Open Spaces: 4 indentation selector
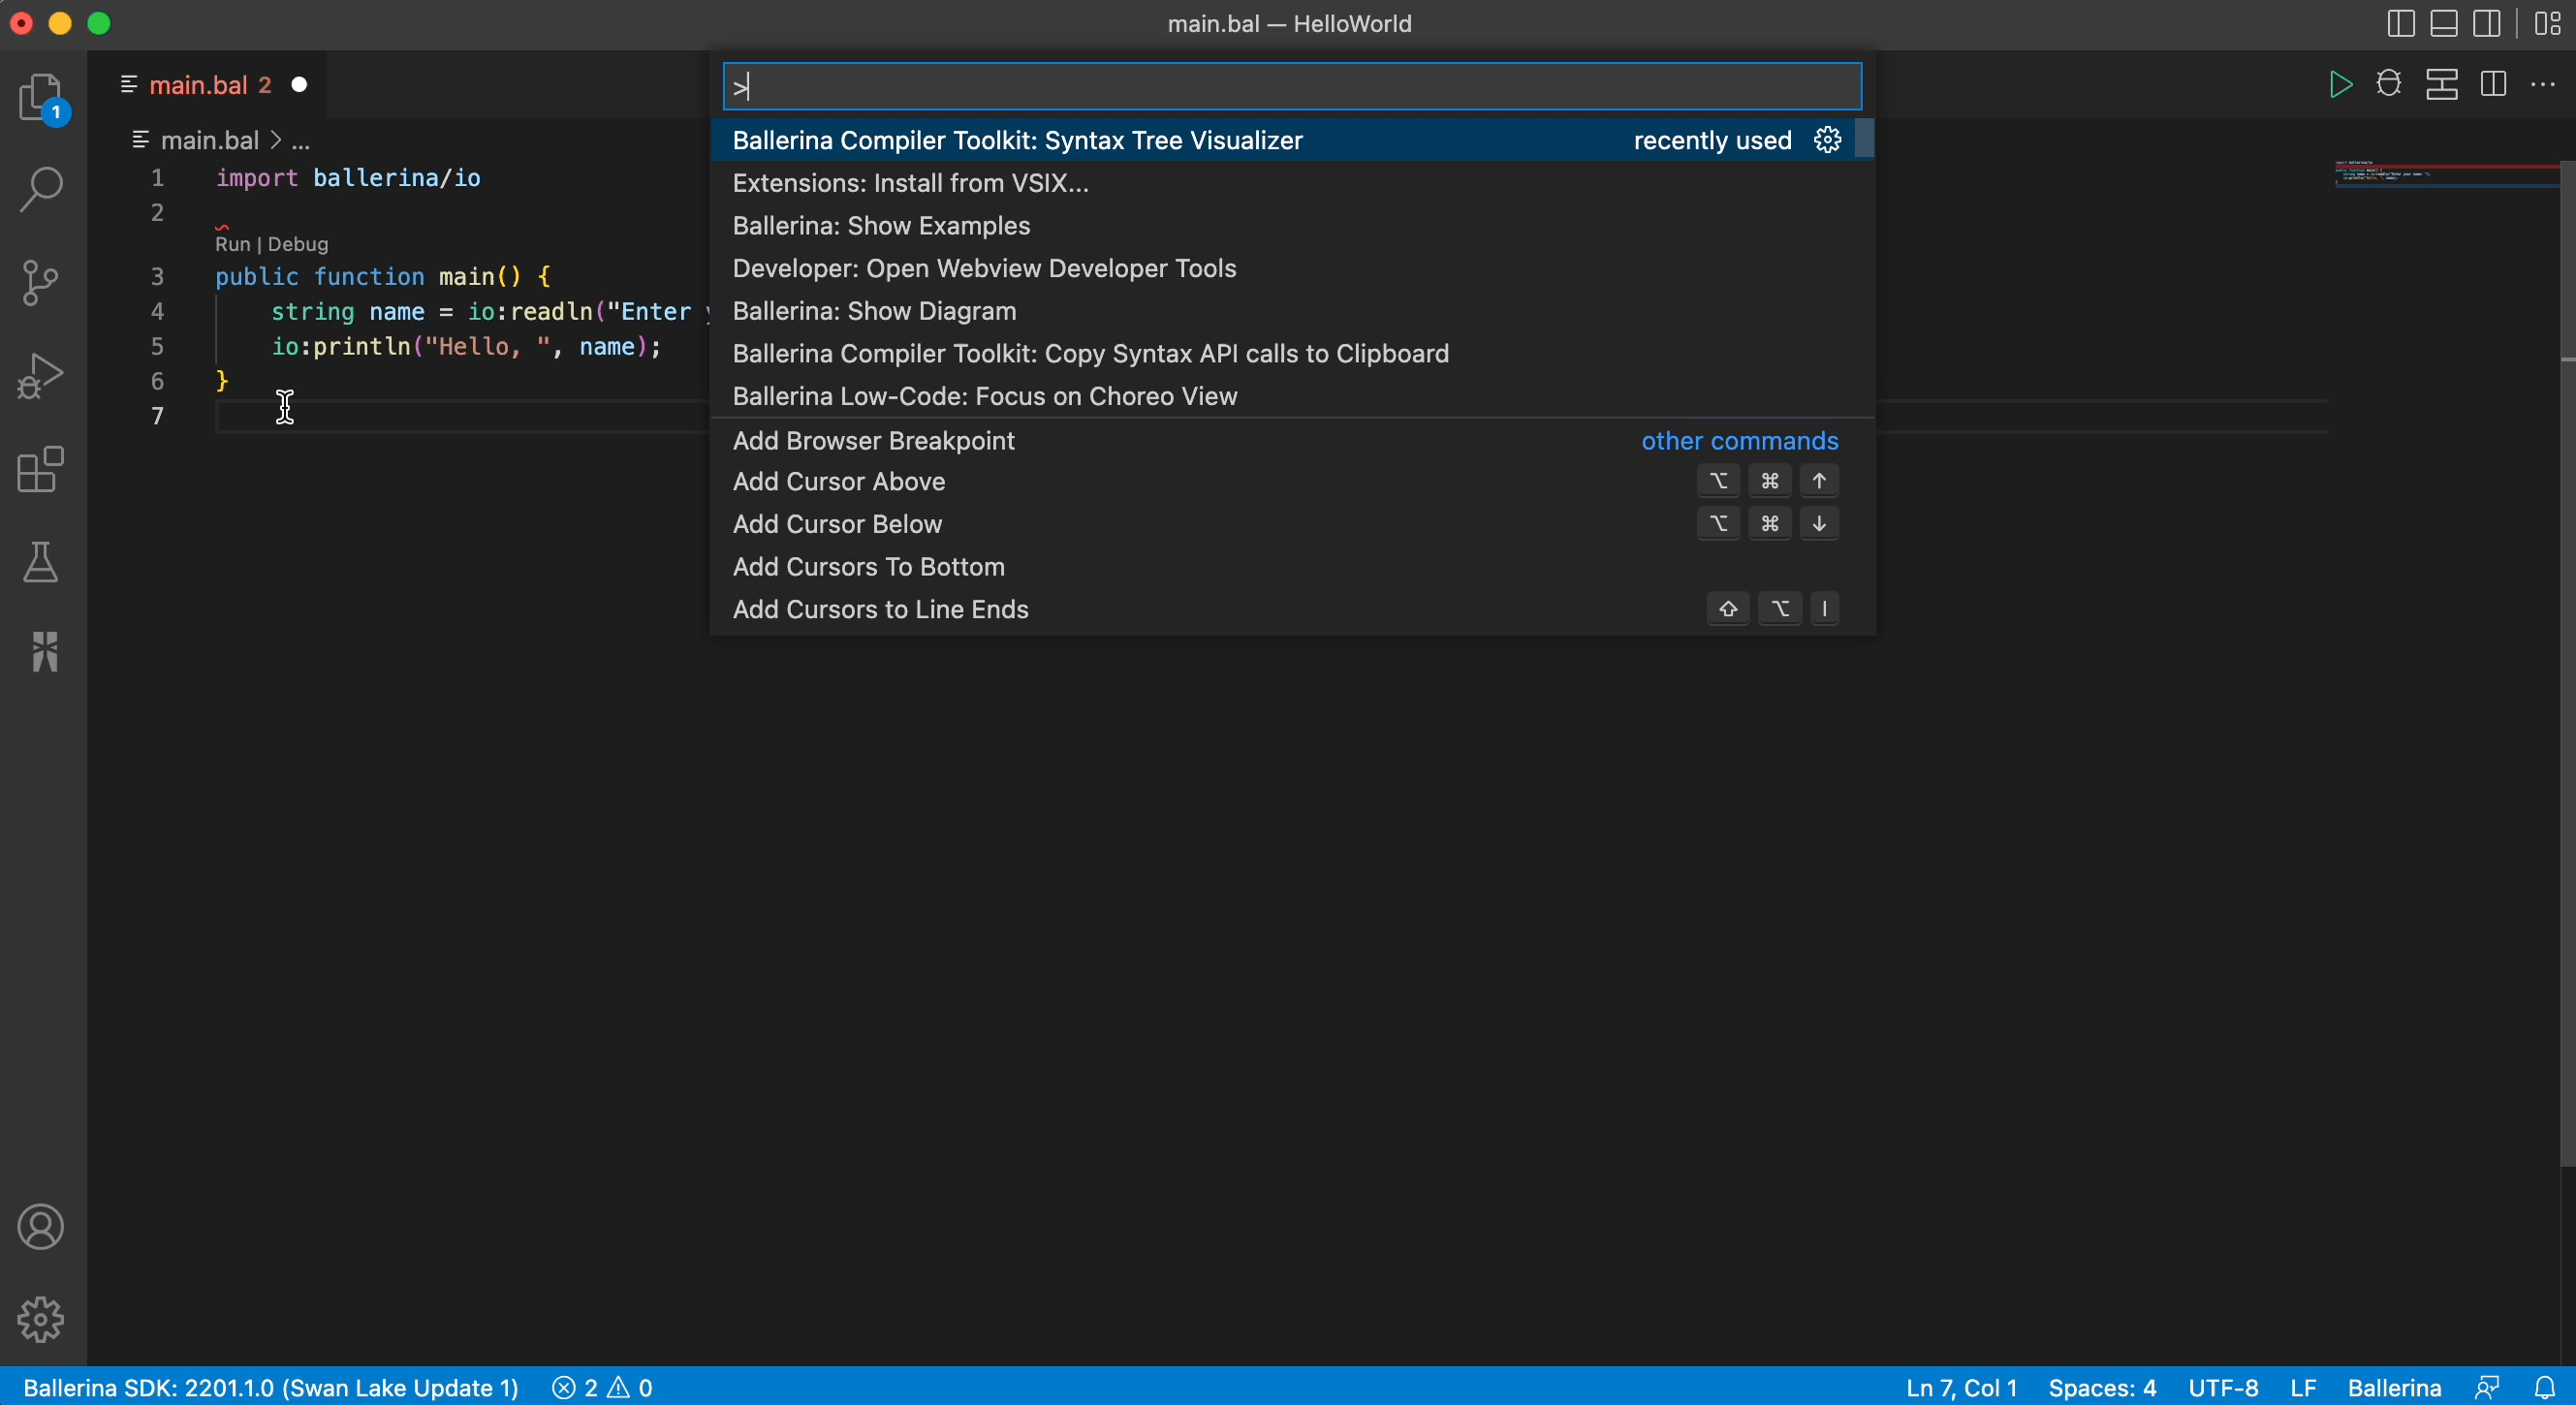The image size is (2576, 1405). coord(2101,1388)
